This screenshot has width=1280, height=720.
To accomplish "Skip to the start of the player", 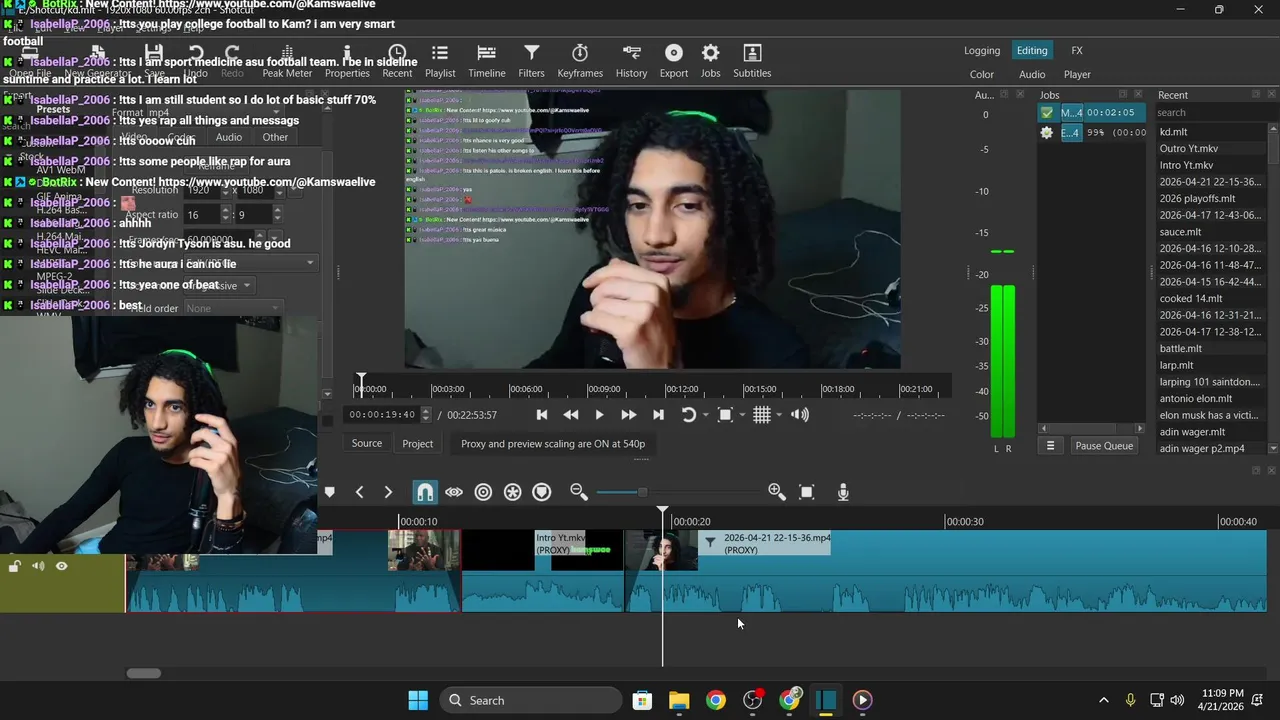I will point(542,415).
